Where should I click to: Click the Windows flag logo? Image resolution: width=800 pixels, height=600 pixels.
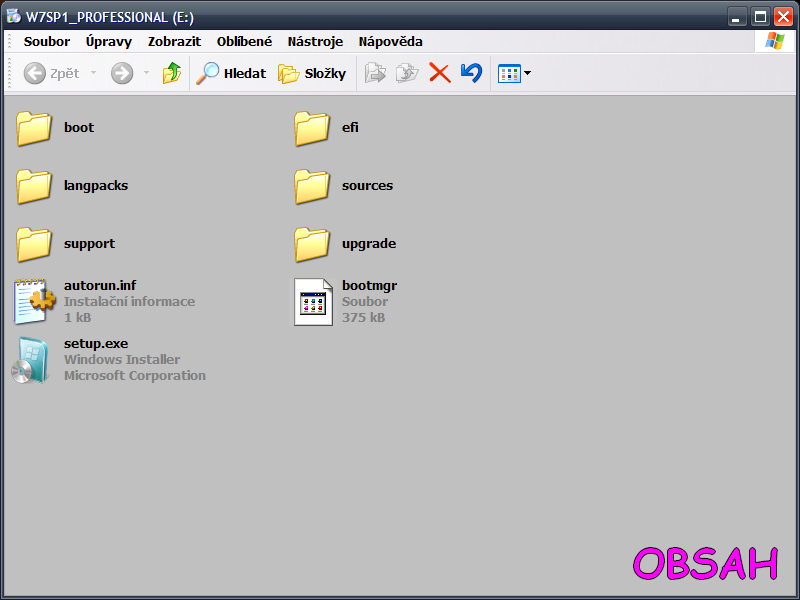coord(774,41)
